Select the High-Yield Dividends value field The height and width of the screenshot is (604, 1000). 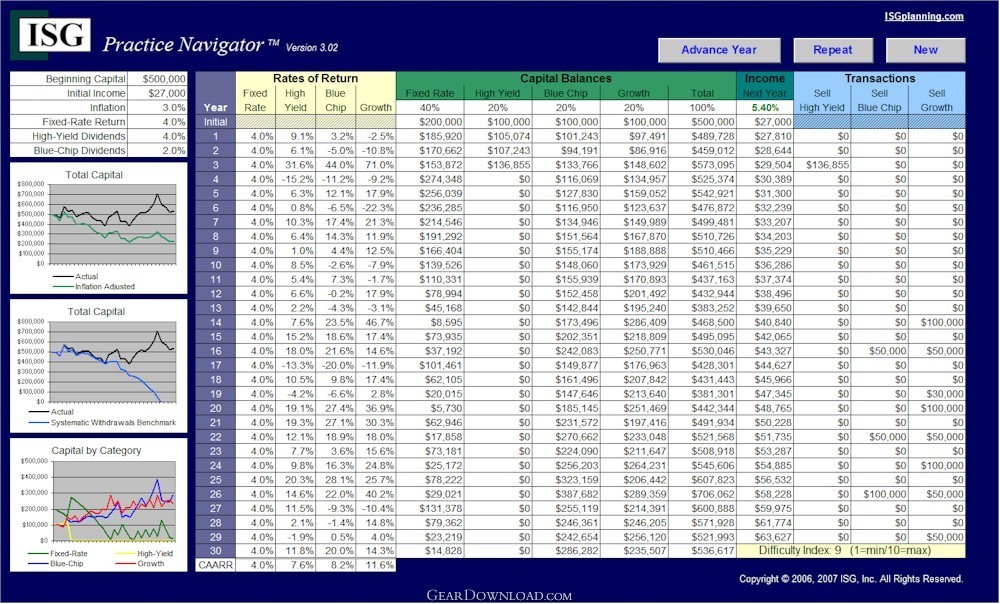(x=158, y=136)
